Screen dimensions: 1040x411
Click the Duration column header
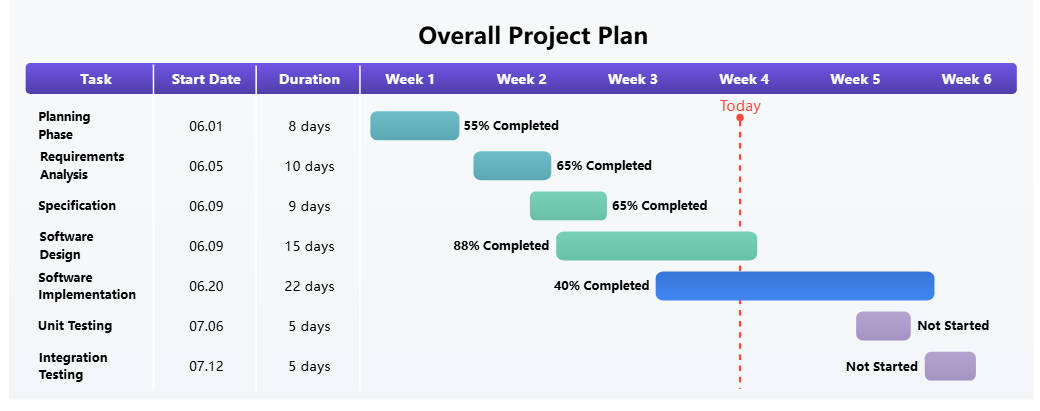point(309,79)
